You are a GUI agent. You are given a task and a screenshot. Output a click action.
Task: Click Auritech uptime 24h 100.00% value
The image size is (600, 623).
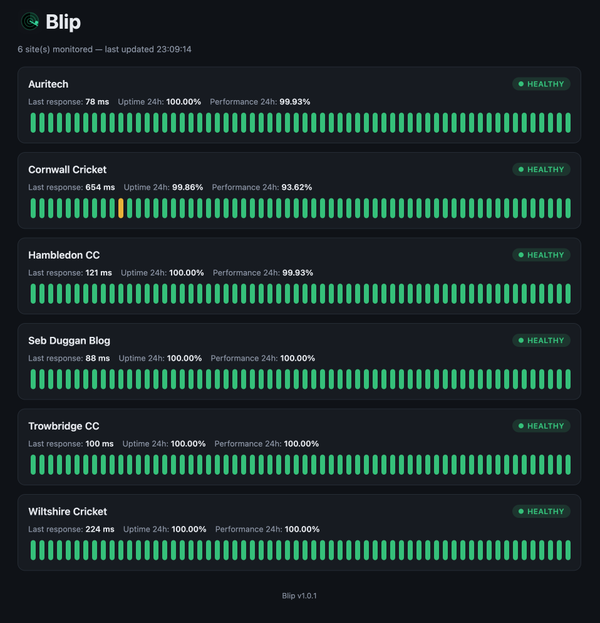[184, 102]
